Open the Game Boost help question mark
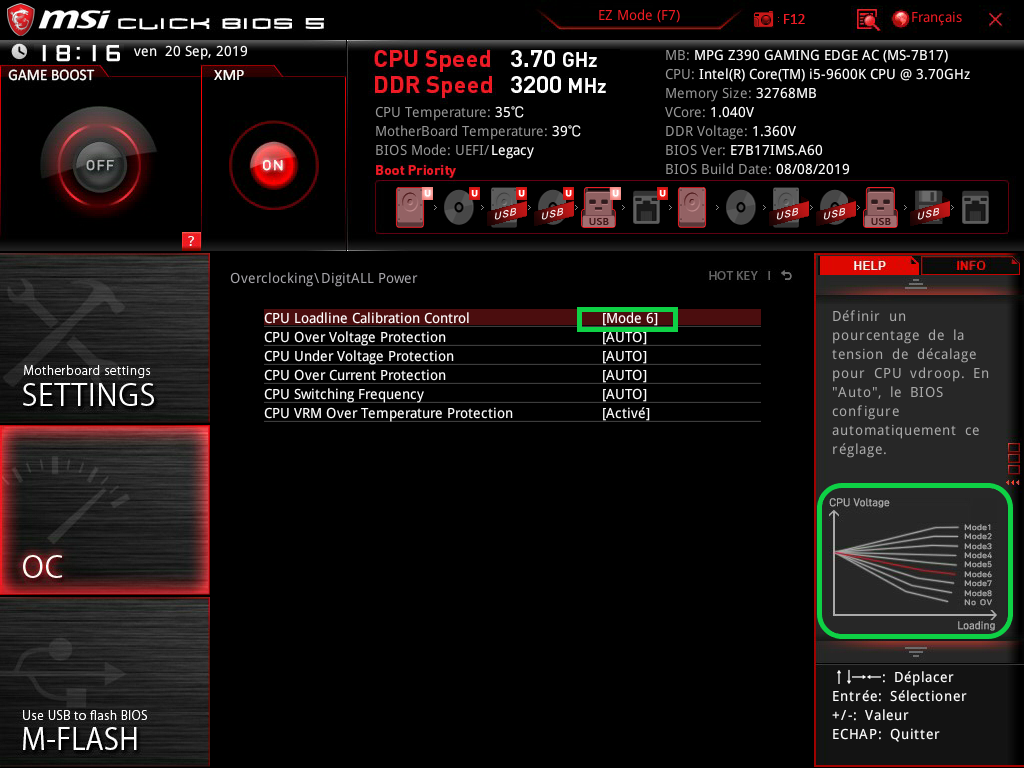The image size is (1024, 768). tap(191, 240)
